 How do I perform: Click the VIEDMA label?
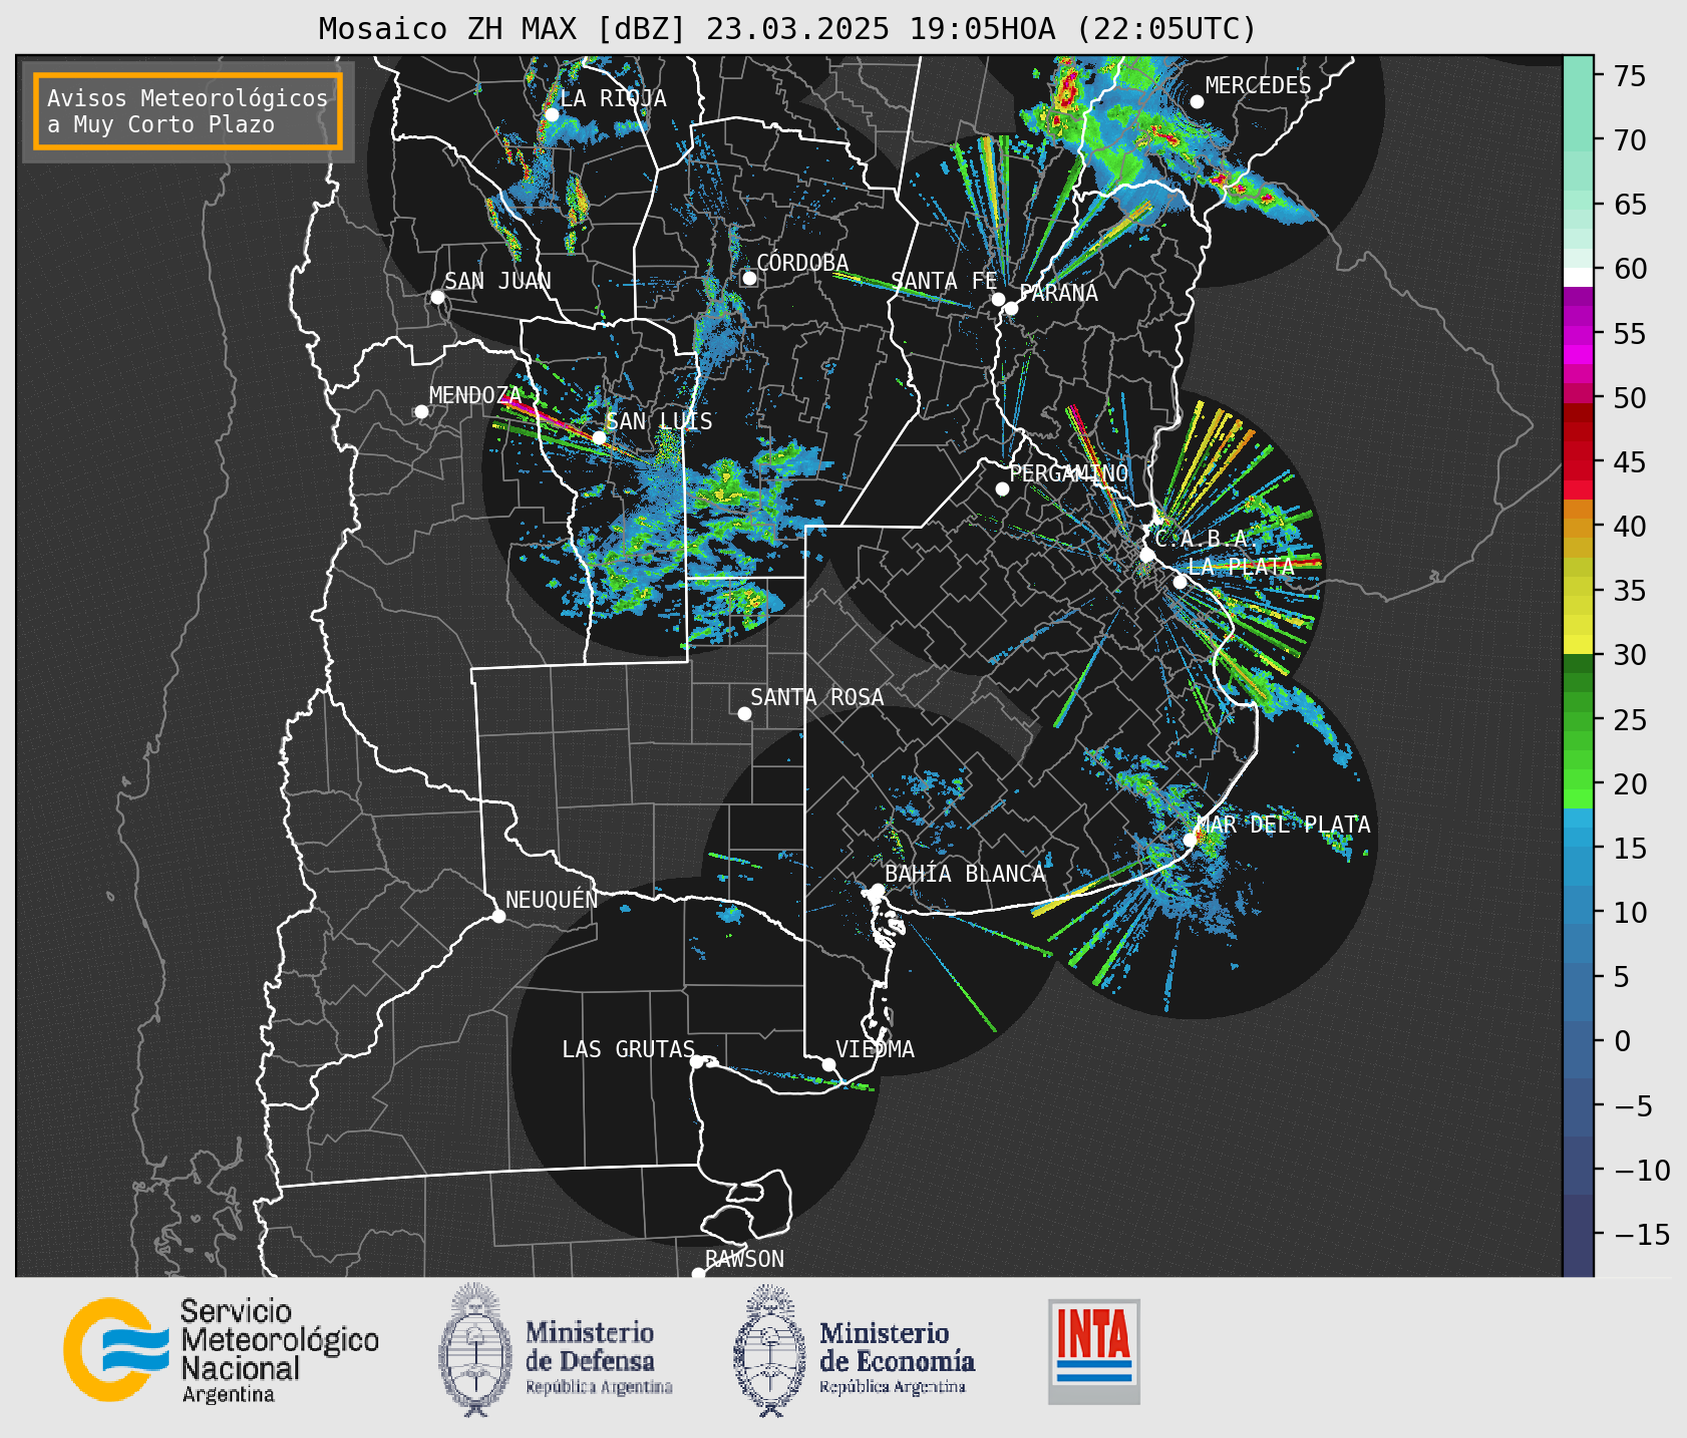tap(875, 1049)
